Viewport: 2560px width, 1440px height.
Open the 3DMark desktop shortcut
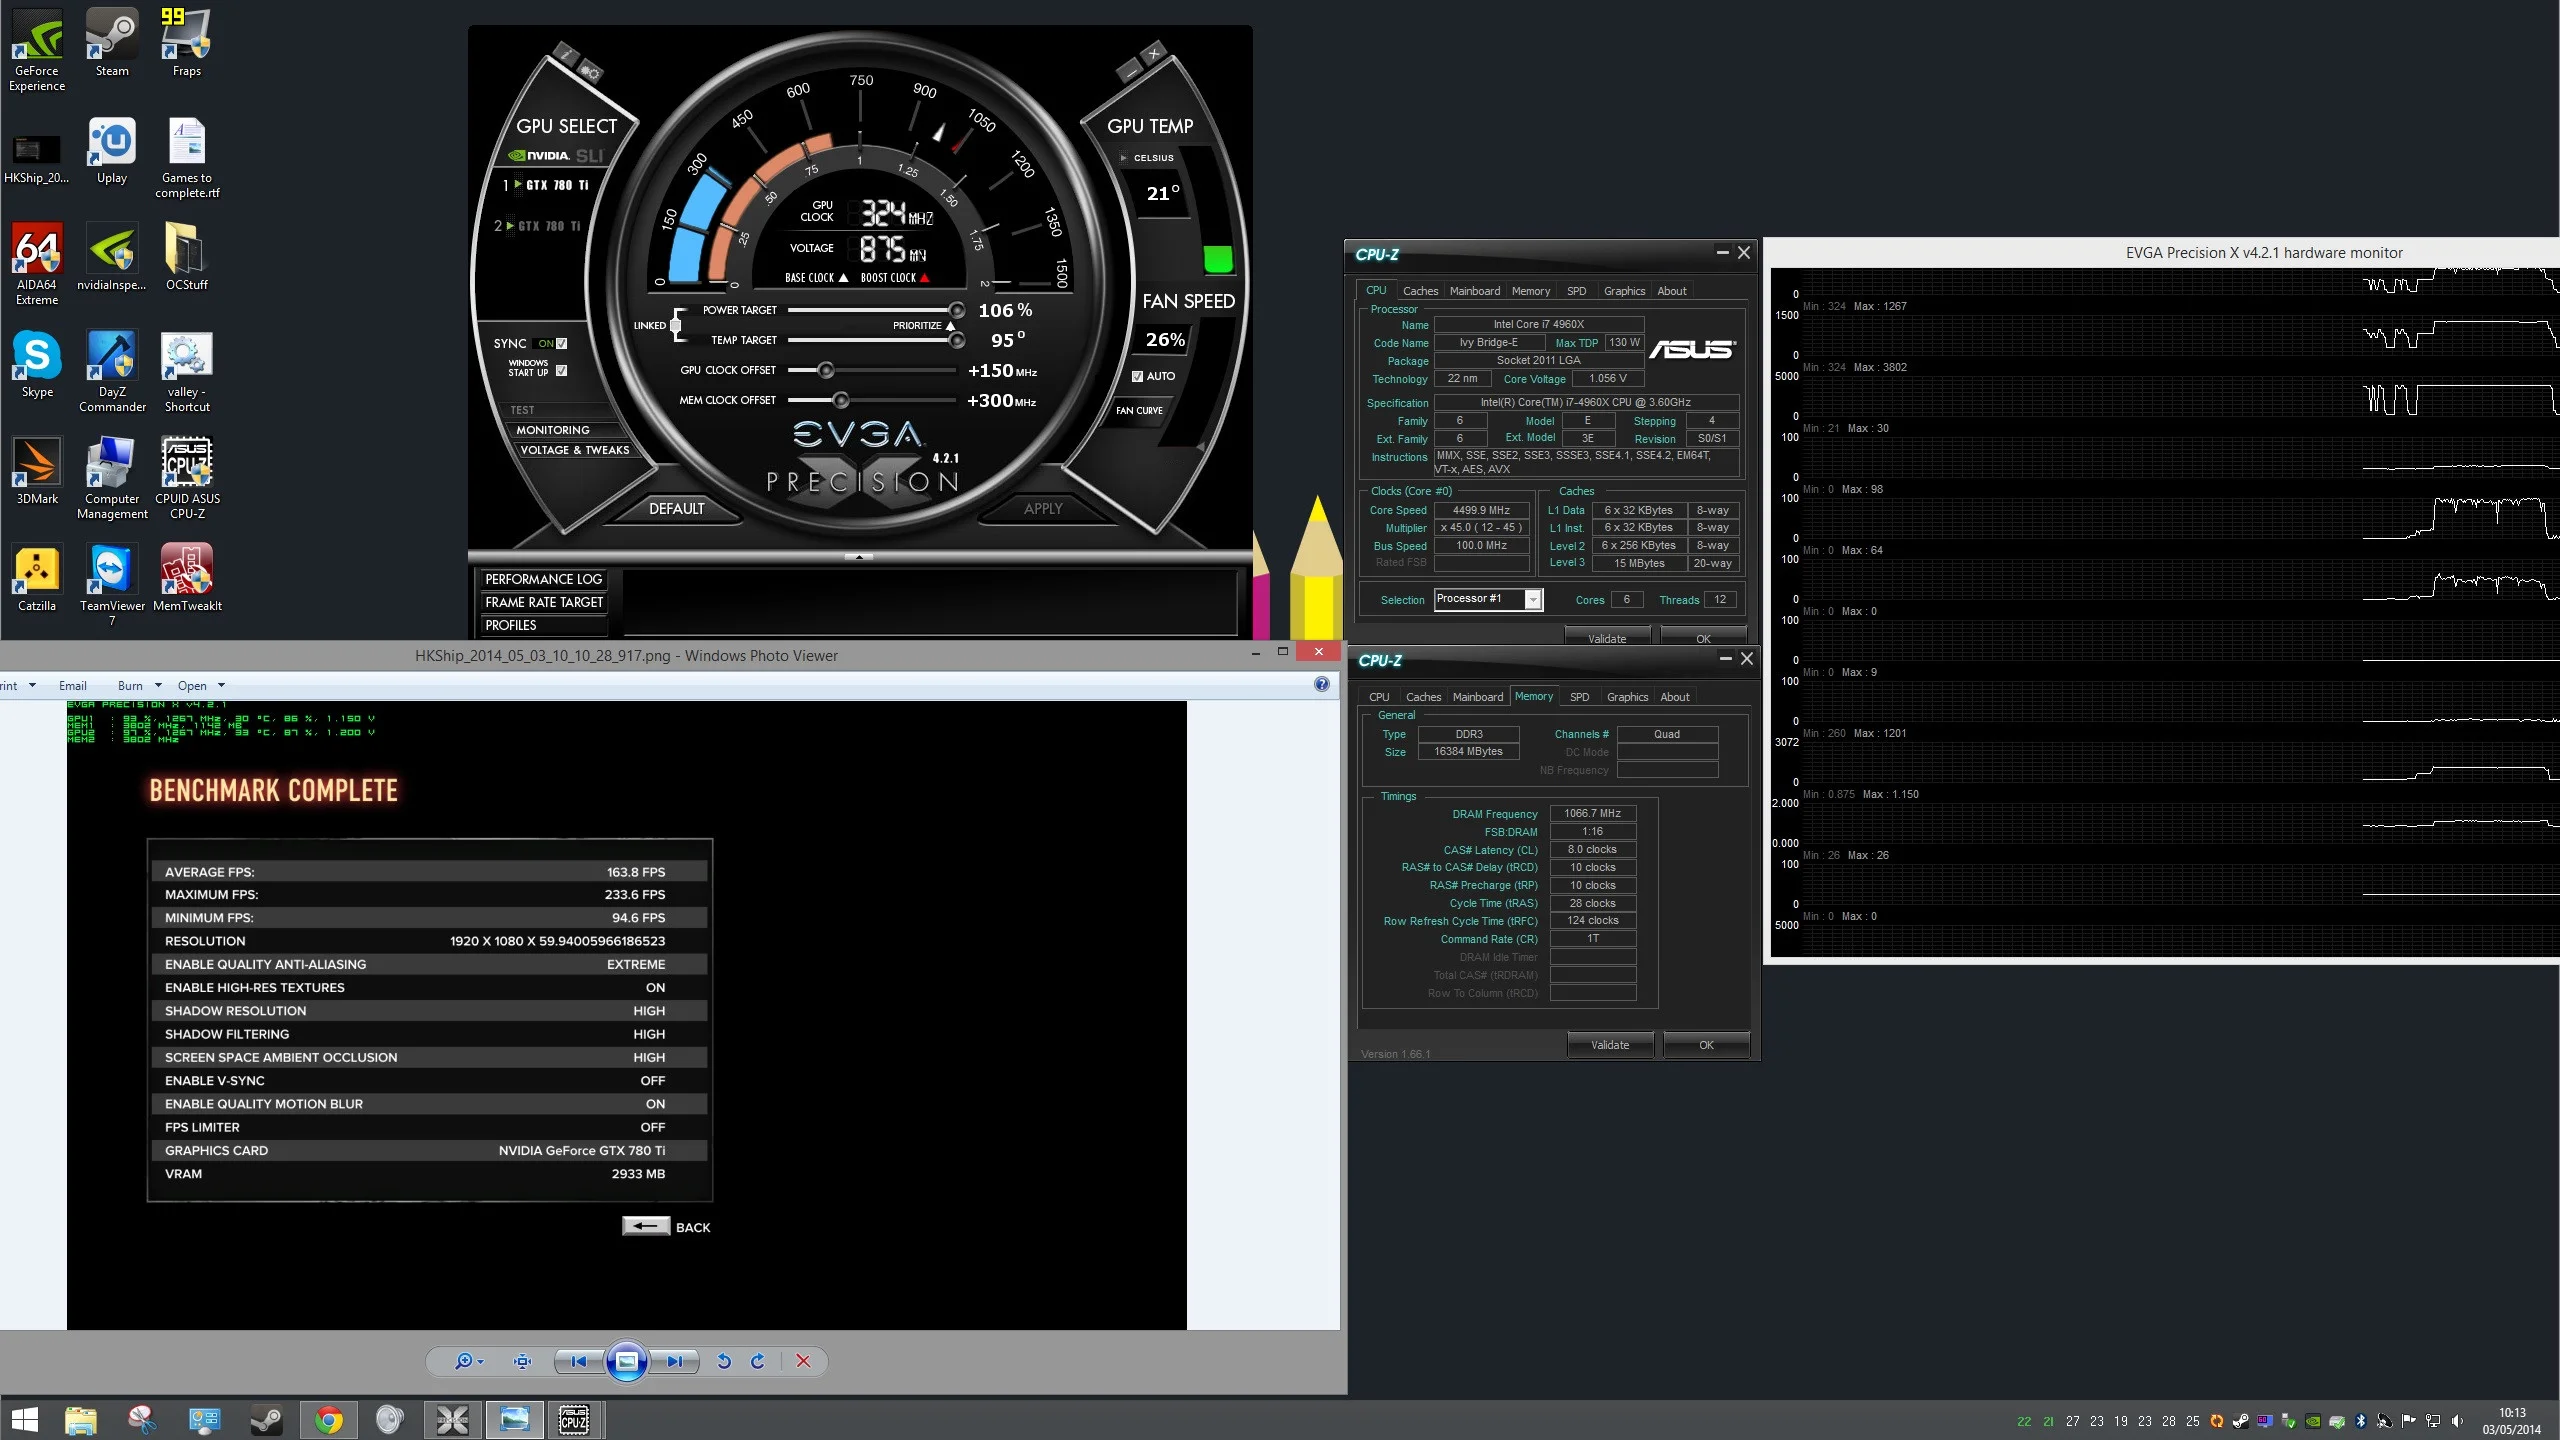tap(37, 472)
